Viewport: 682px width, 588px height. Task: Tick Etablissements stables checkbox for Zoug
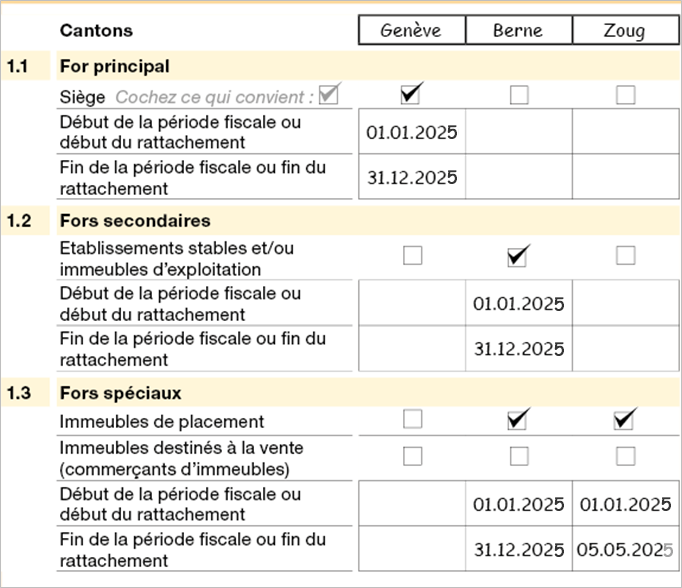625,256
